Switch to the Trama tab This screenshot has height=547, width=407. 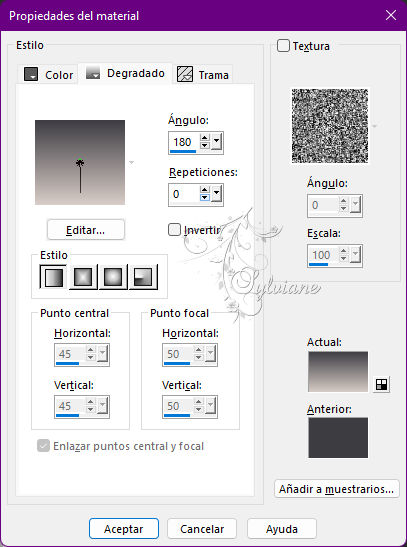[x=204, y=75]
